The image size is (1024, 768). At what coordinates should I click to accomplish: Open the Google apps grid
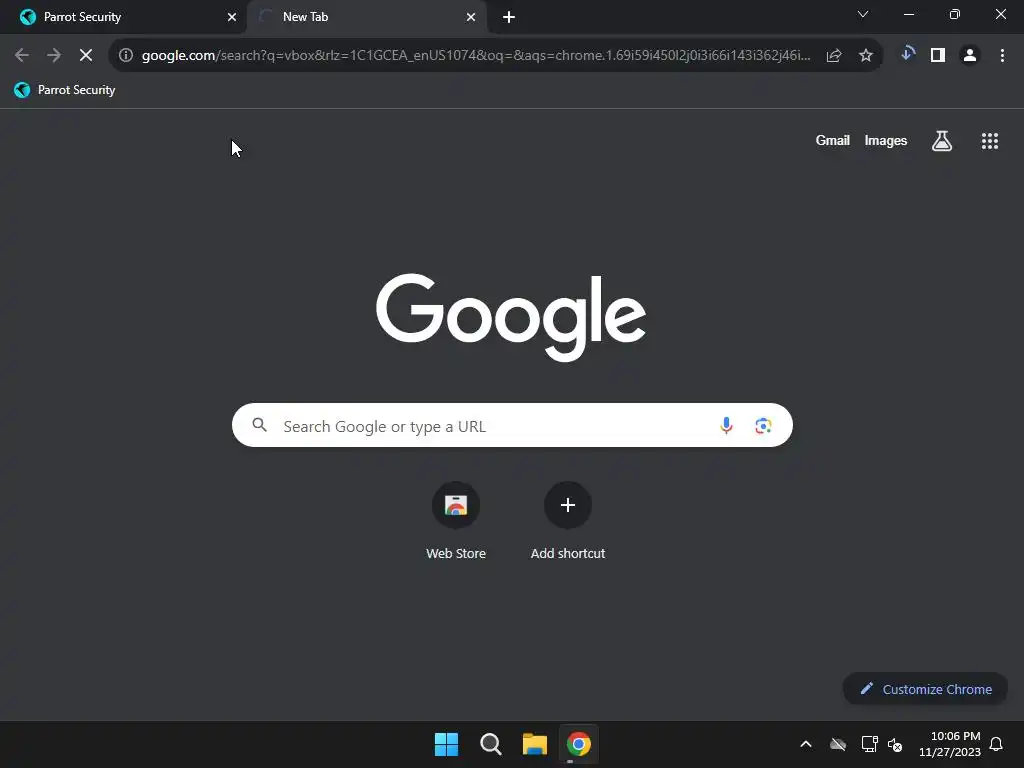point(990,140)
